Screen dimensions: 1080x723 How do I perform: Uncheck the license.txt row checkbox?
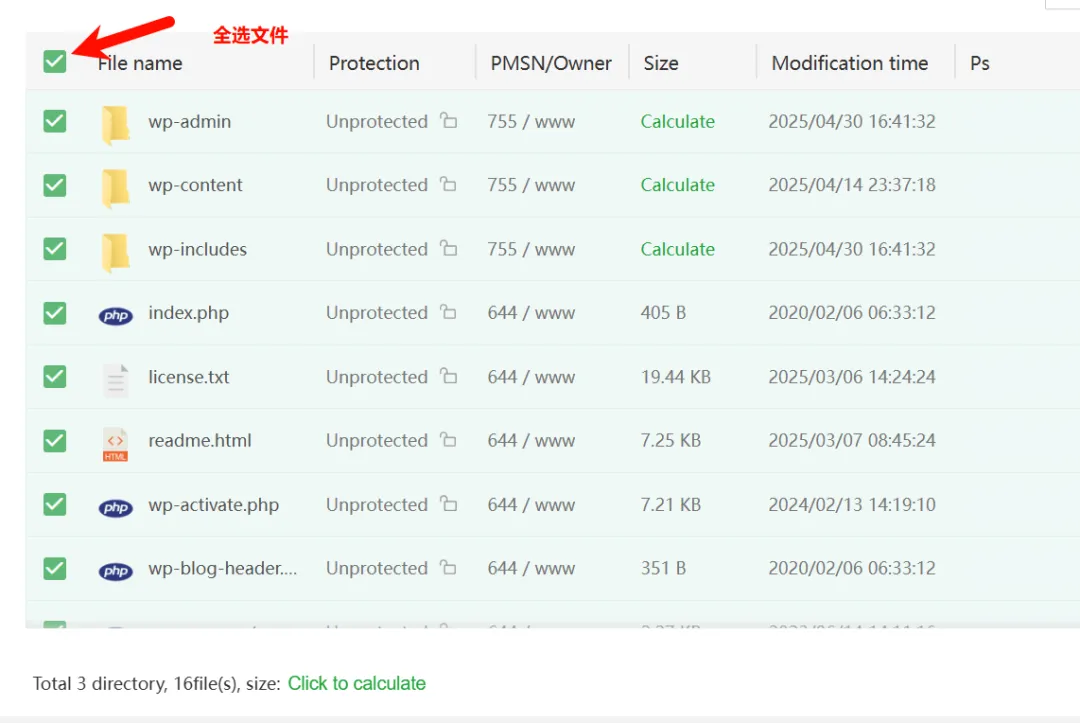tap(54, 377)
